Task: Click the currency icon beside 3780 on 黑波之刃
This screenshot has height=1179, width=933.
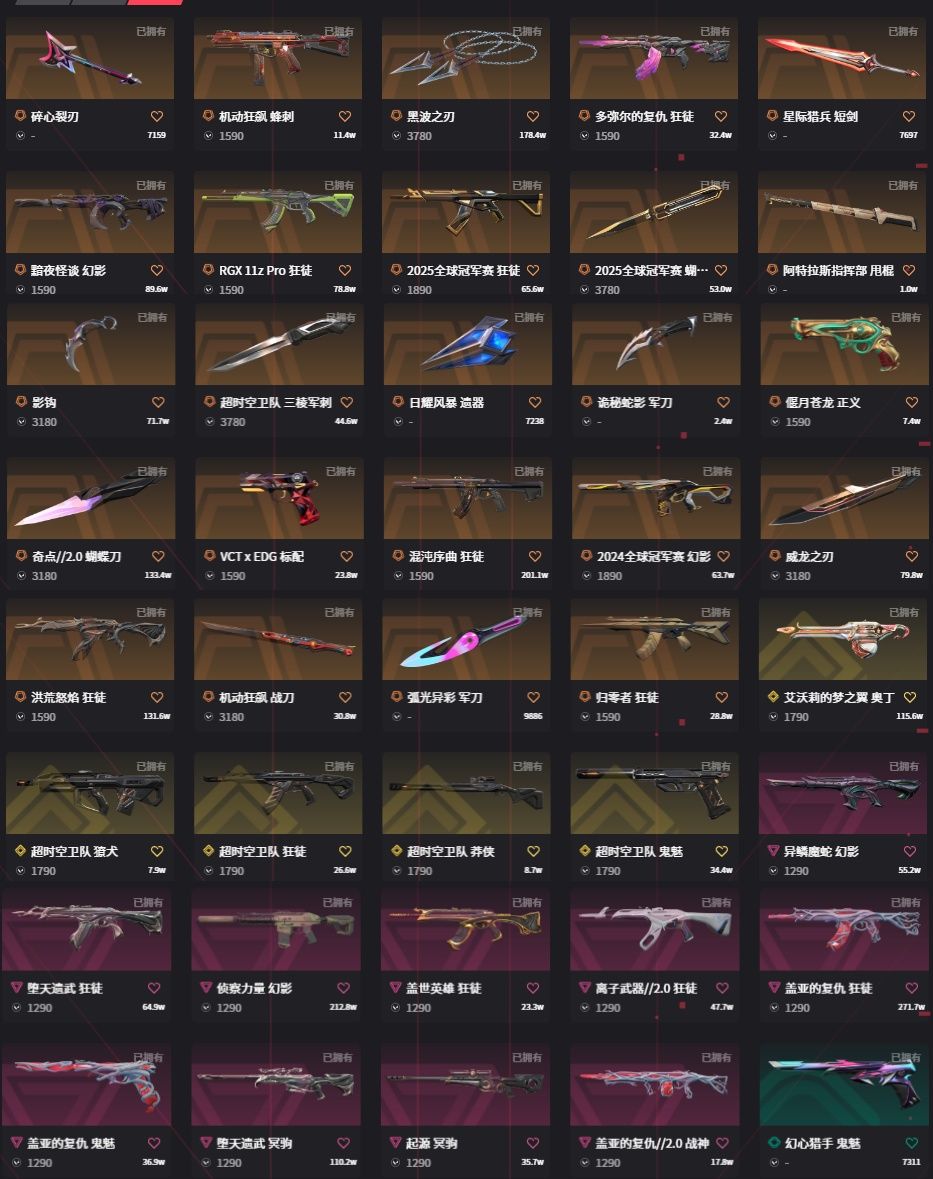Action: [x=396, y=136]
